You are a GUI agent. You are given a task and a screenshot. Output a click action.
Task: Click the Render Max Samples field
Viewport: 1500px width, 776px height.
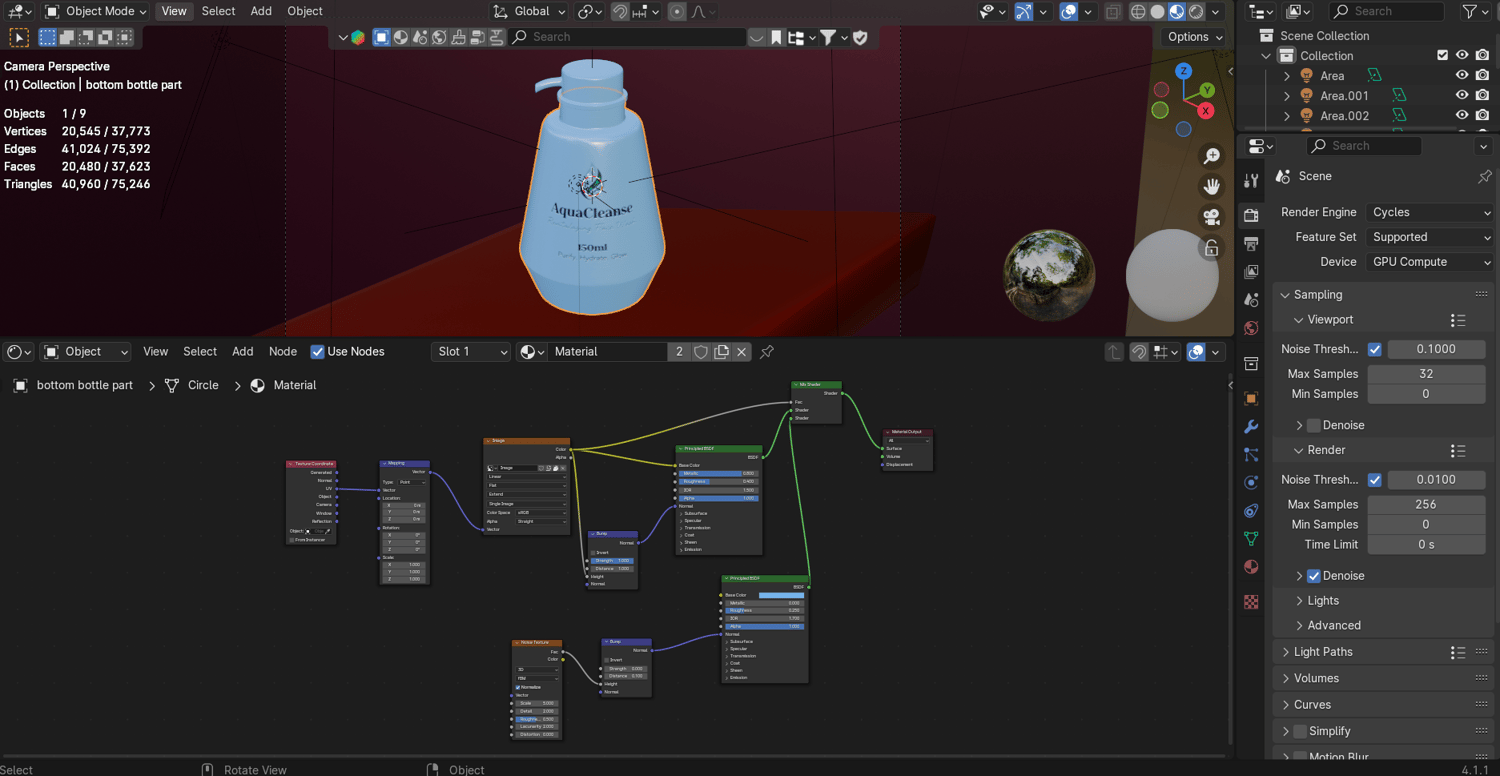click(x=1426, y=505)
